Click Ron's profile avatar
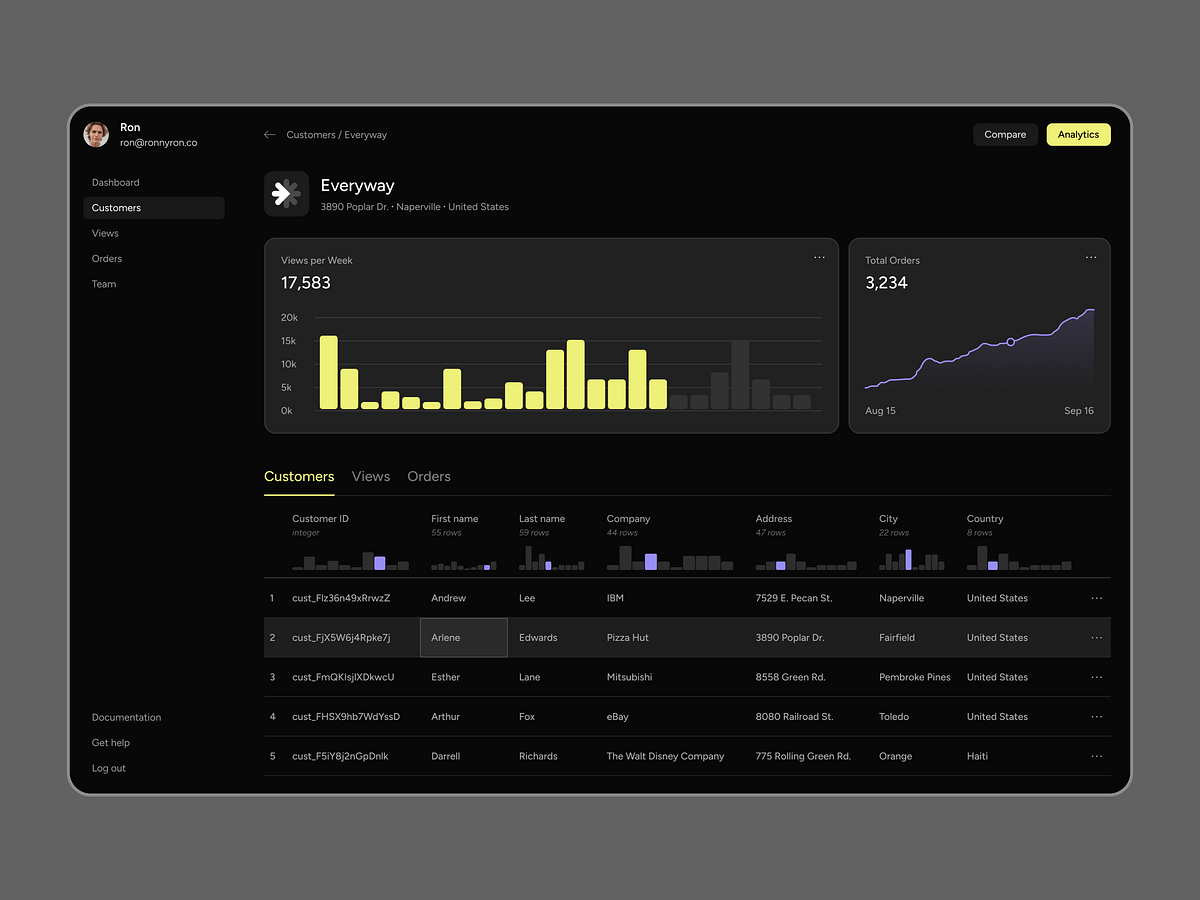This screenshot has width=1200, height=900. (x=96, y=135)
